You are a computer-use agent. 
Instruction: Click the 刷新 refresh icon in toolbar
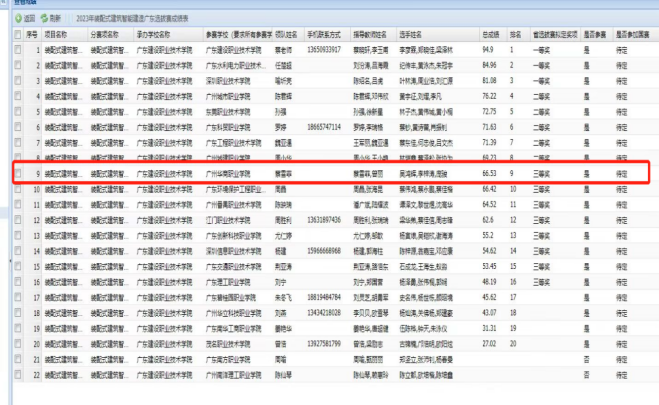coord(45,18)
